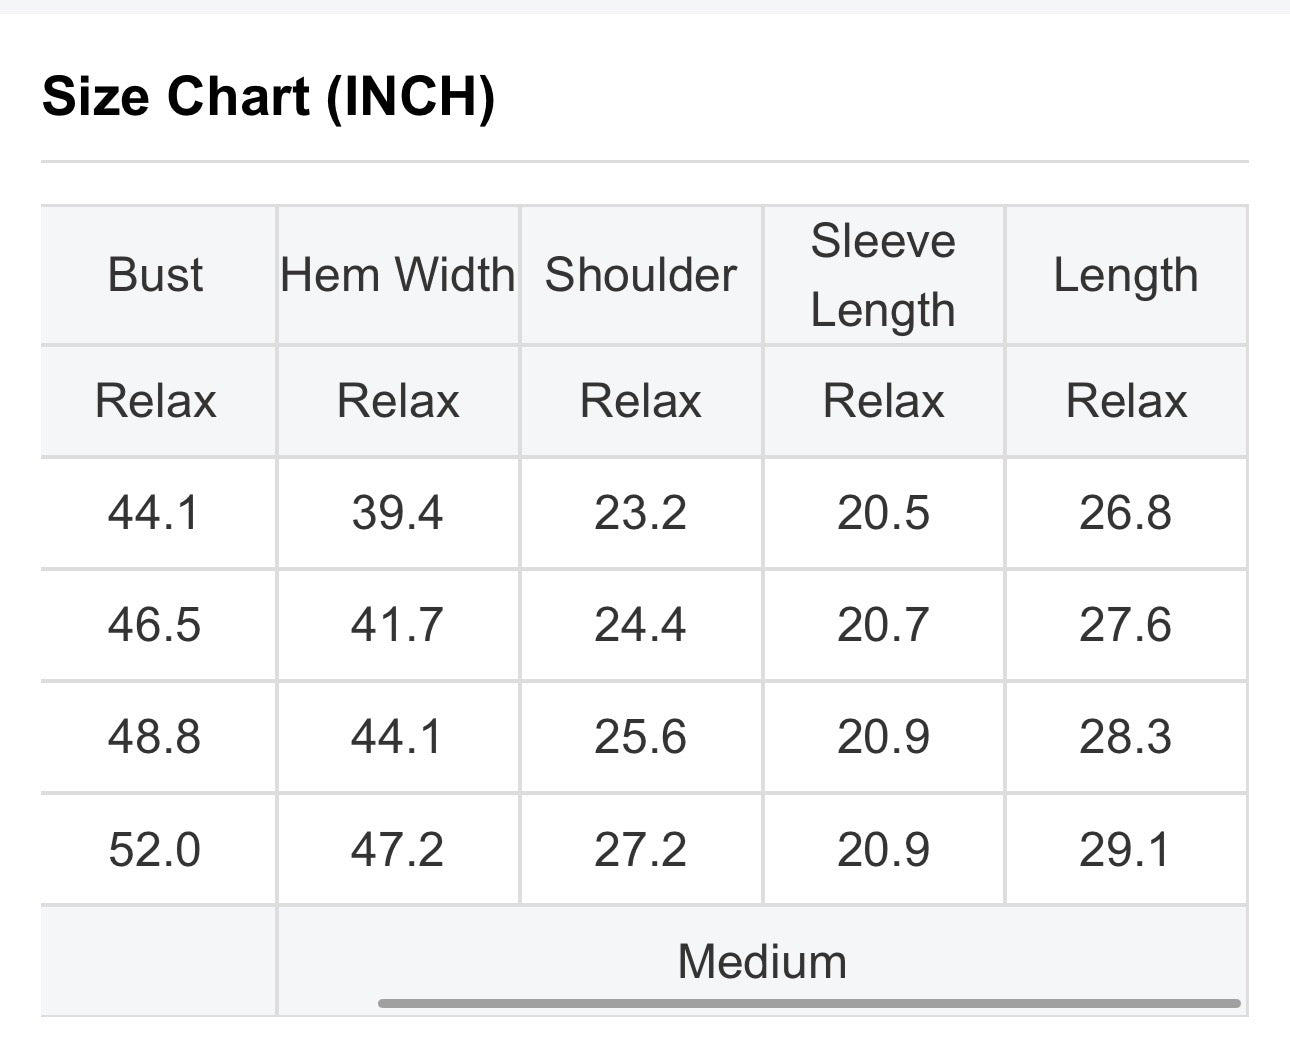This screenshot has height=1042, width=1290.
Task: Click the 41.7 hem width cell
Action: [398, 626]
